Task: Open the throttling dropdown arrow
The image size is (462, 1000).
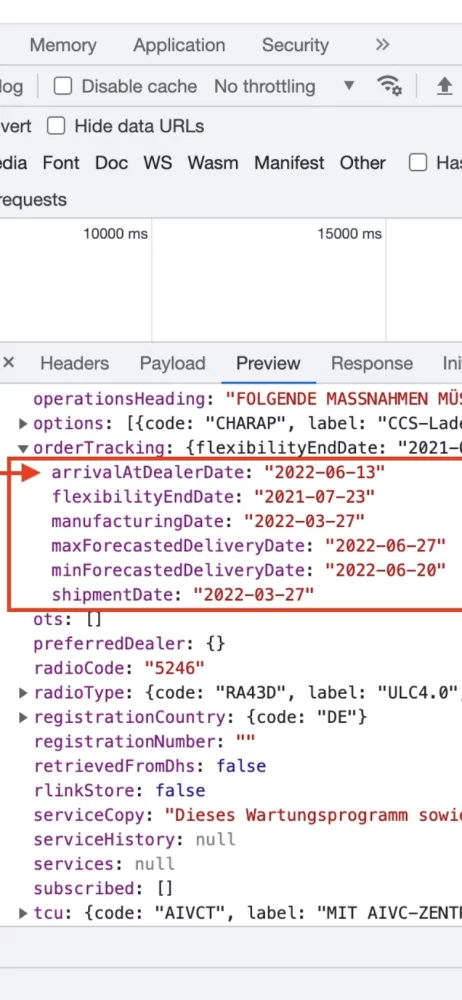Action: tap(348, 85)
